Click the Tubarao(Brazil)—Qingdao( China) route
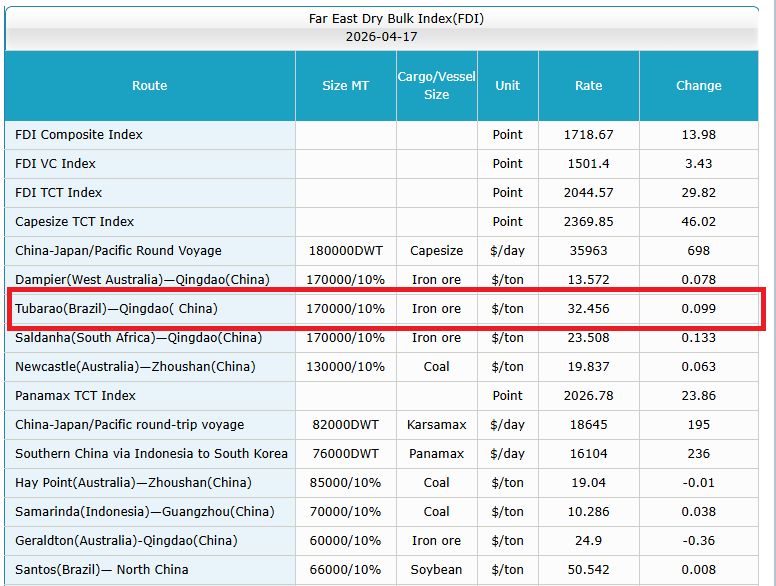Screen dimensions: 776x586 (116, 309)
